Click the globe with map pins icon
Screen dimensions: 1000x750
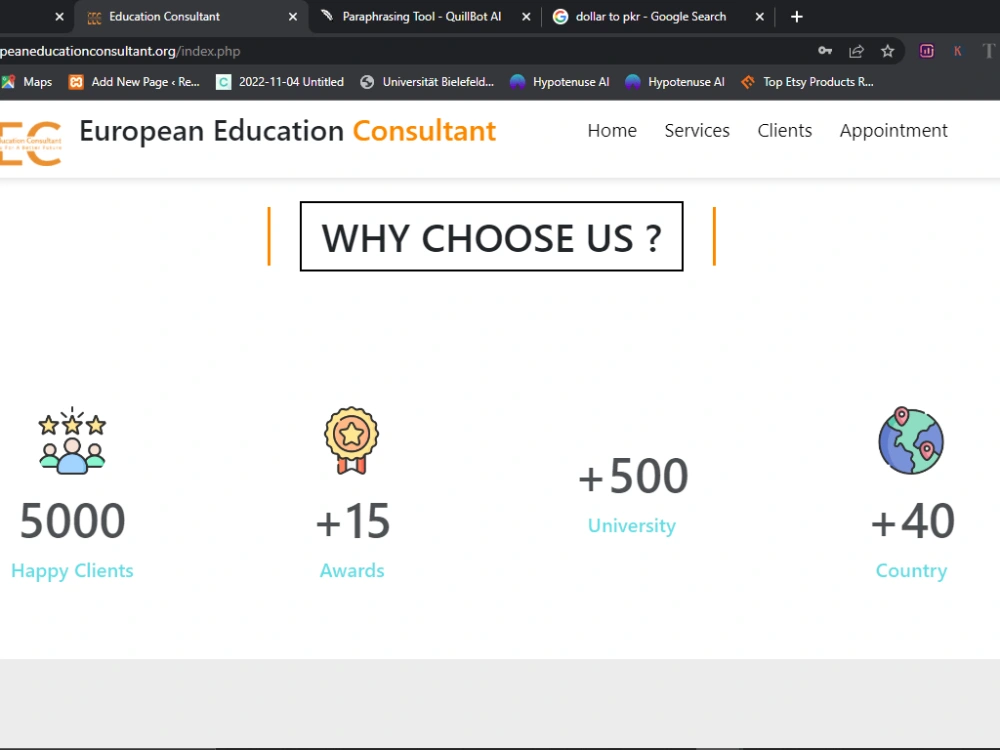[911, 441]
